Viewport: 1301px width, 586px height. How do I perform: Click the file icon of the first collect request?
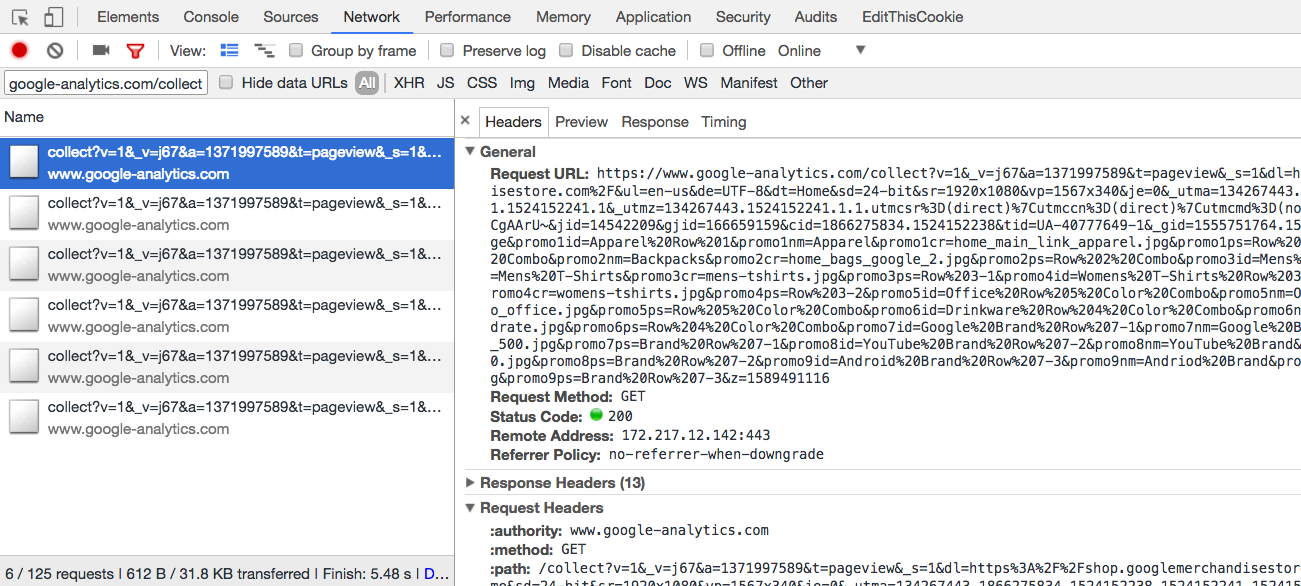[24, 162]
